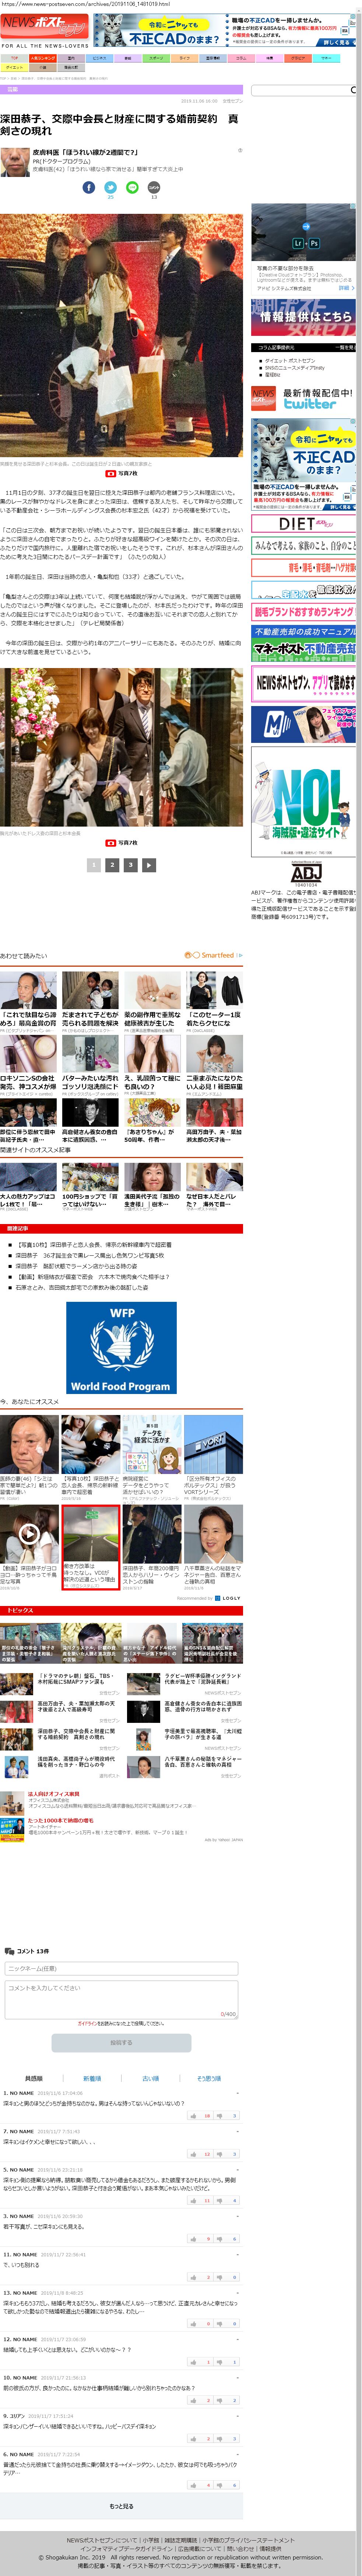Expand more comments with もっと見る

[x=121, y=2506]
